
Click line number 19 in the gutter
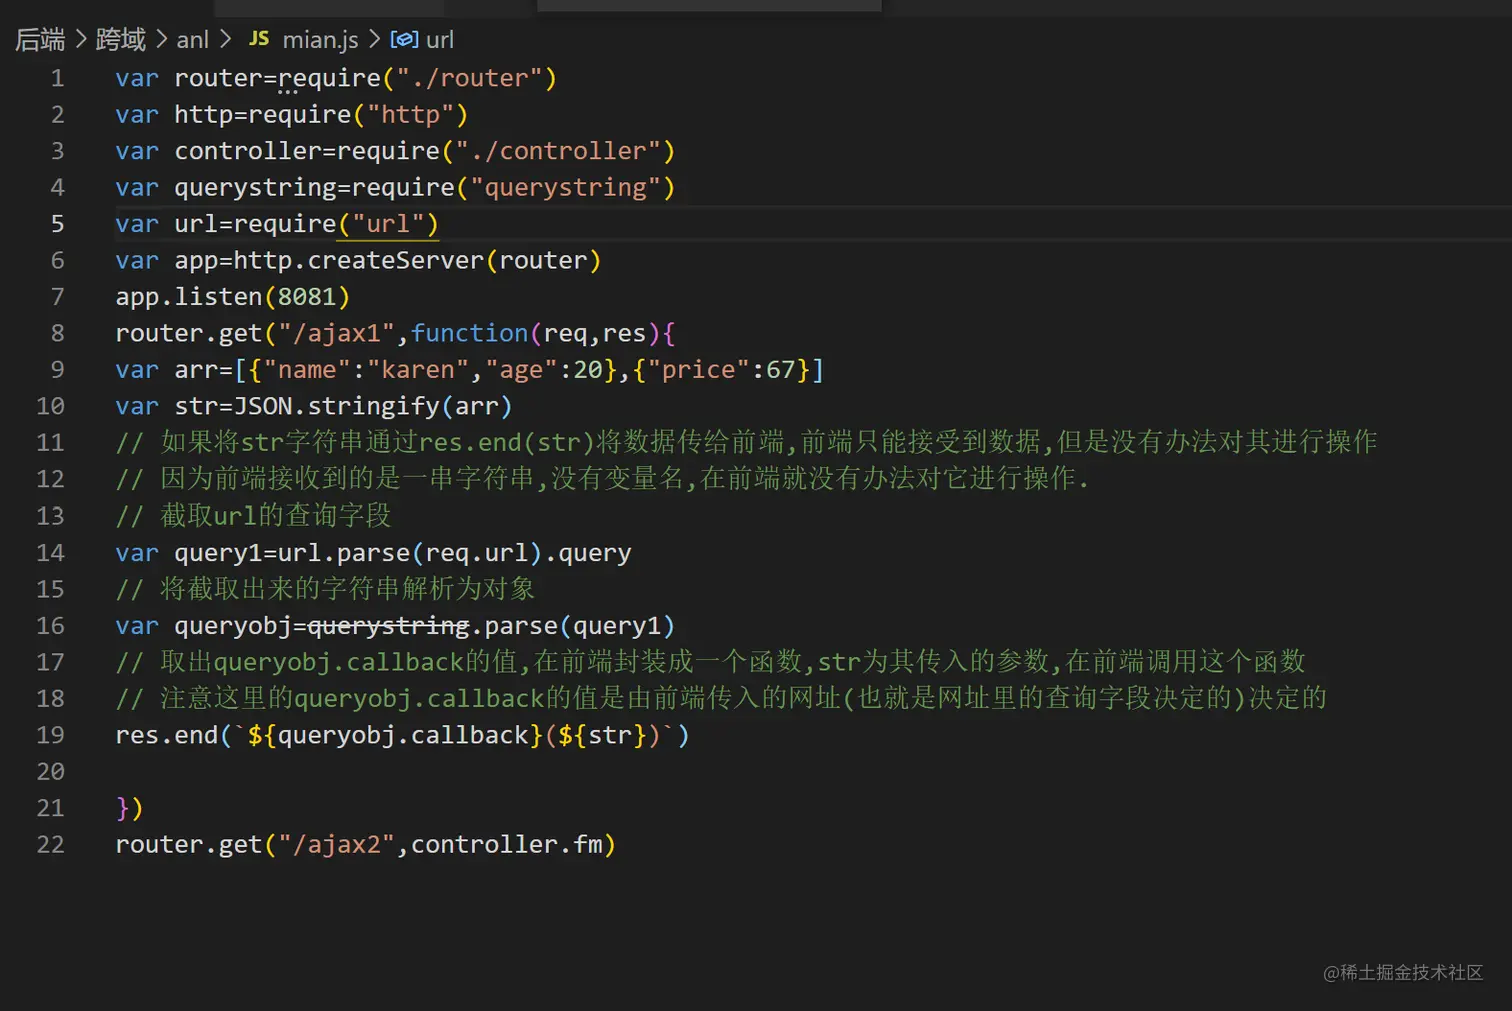[x=50, y=735]
